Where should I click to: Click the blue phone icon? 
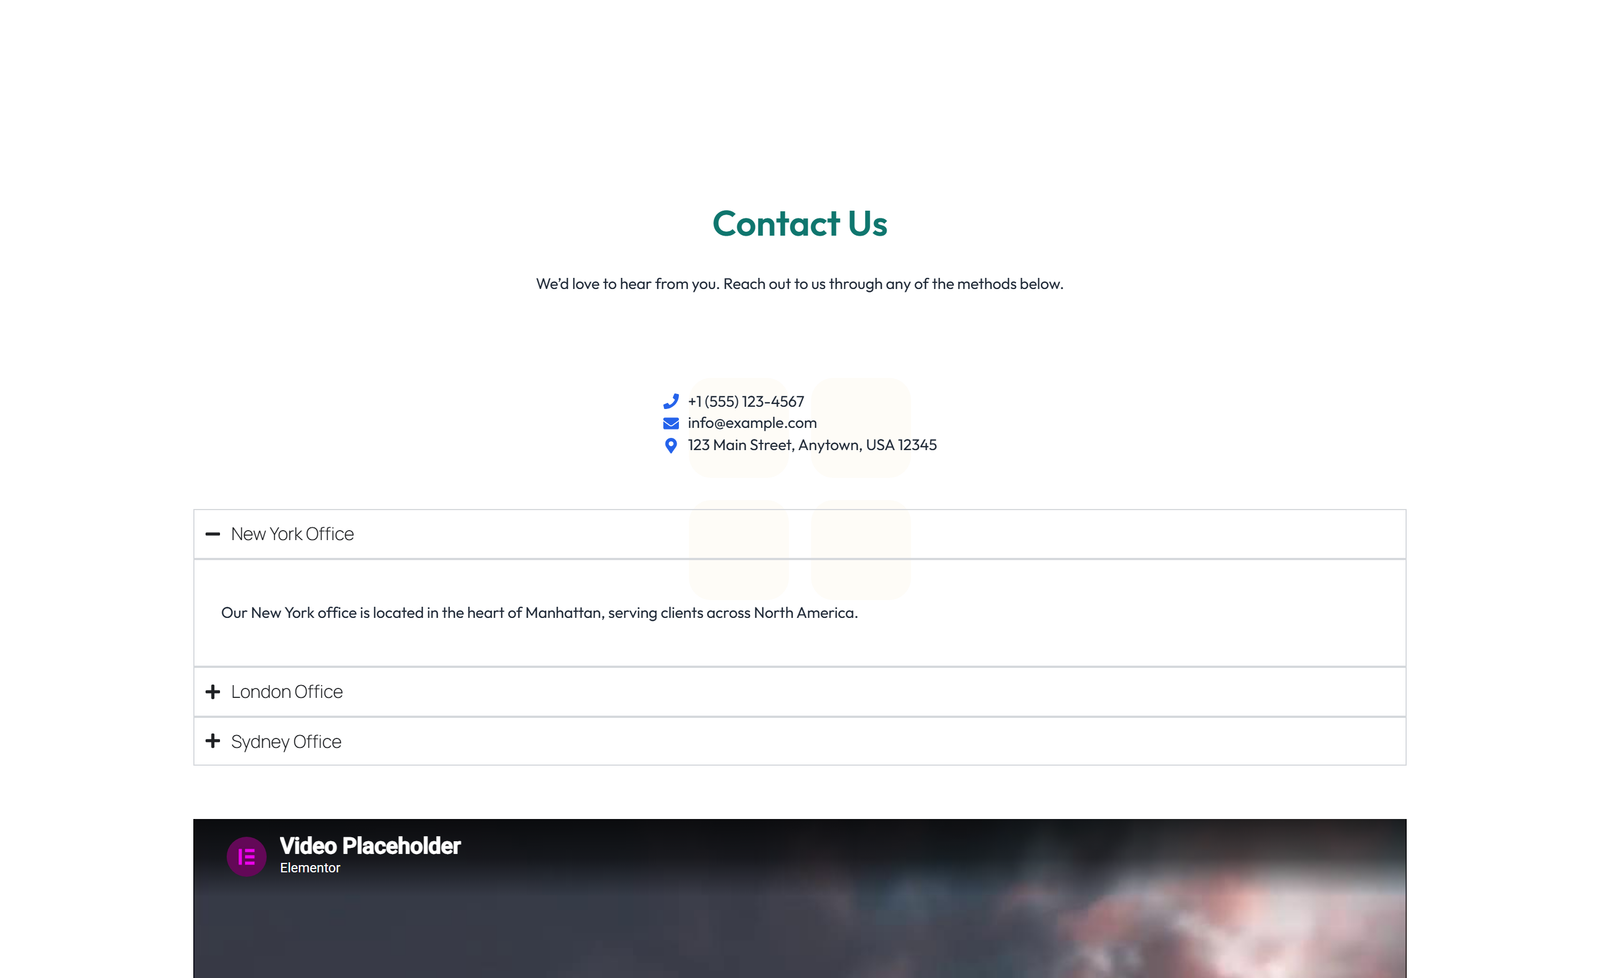coord(670,401)
